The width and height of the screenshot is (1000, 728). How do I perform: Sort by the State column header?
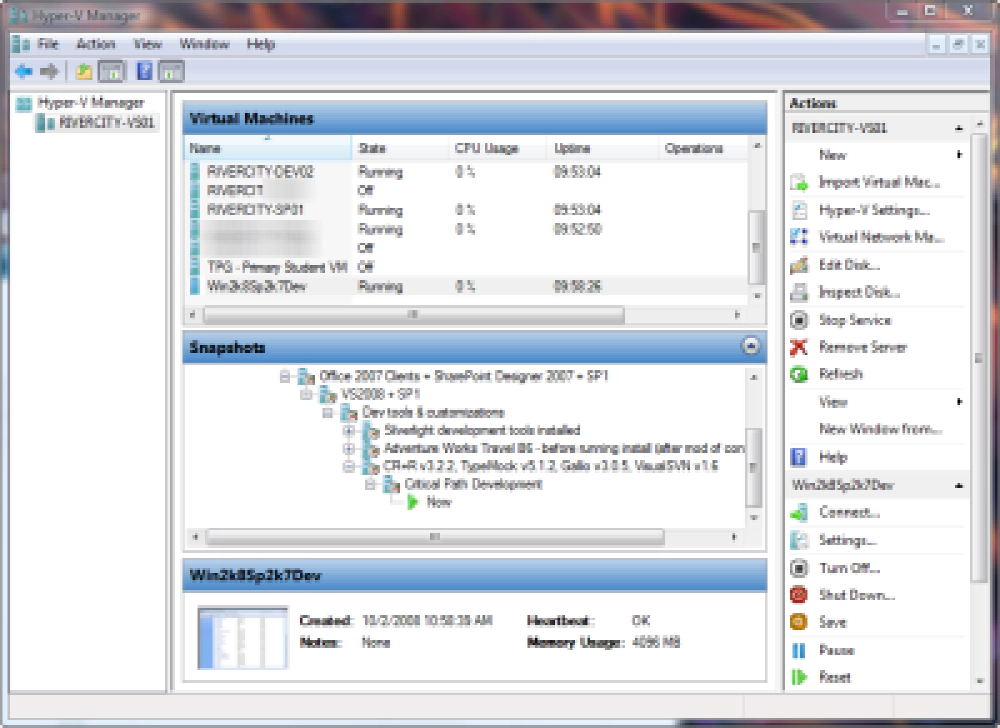point(401,149)
